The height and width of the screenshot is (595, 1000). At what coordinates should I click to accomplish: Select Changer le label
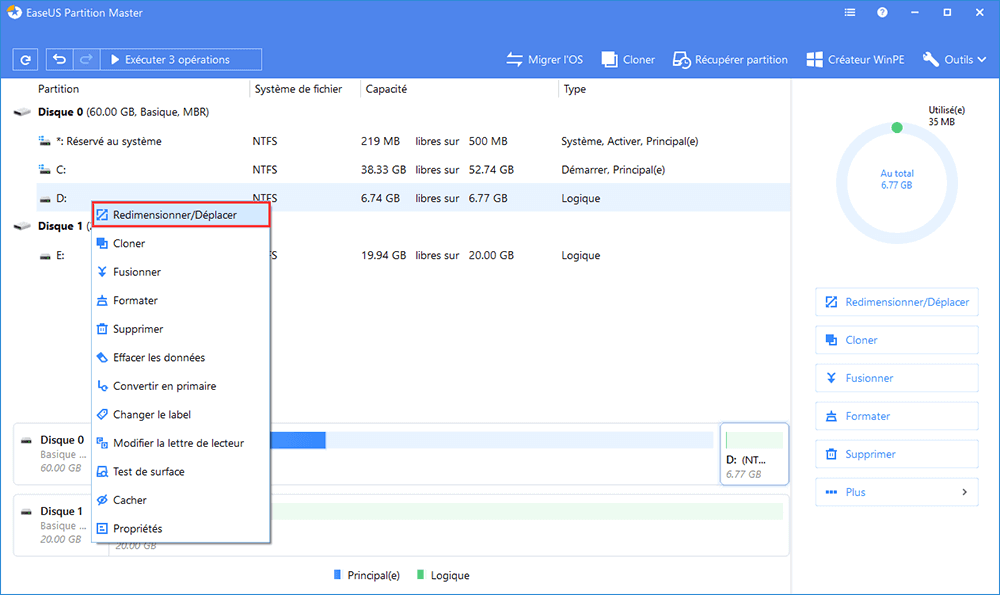click(181, 415)
